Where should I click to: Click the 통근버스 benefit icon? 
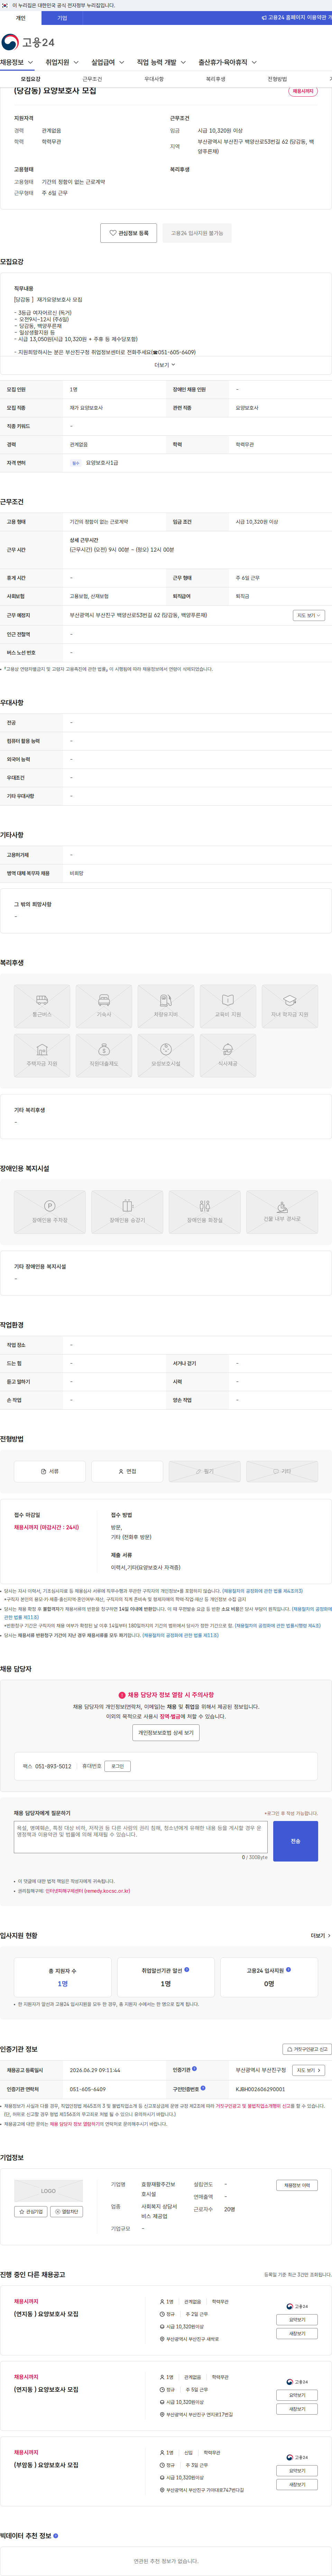click(42, 1006)
